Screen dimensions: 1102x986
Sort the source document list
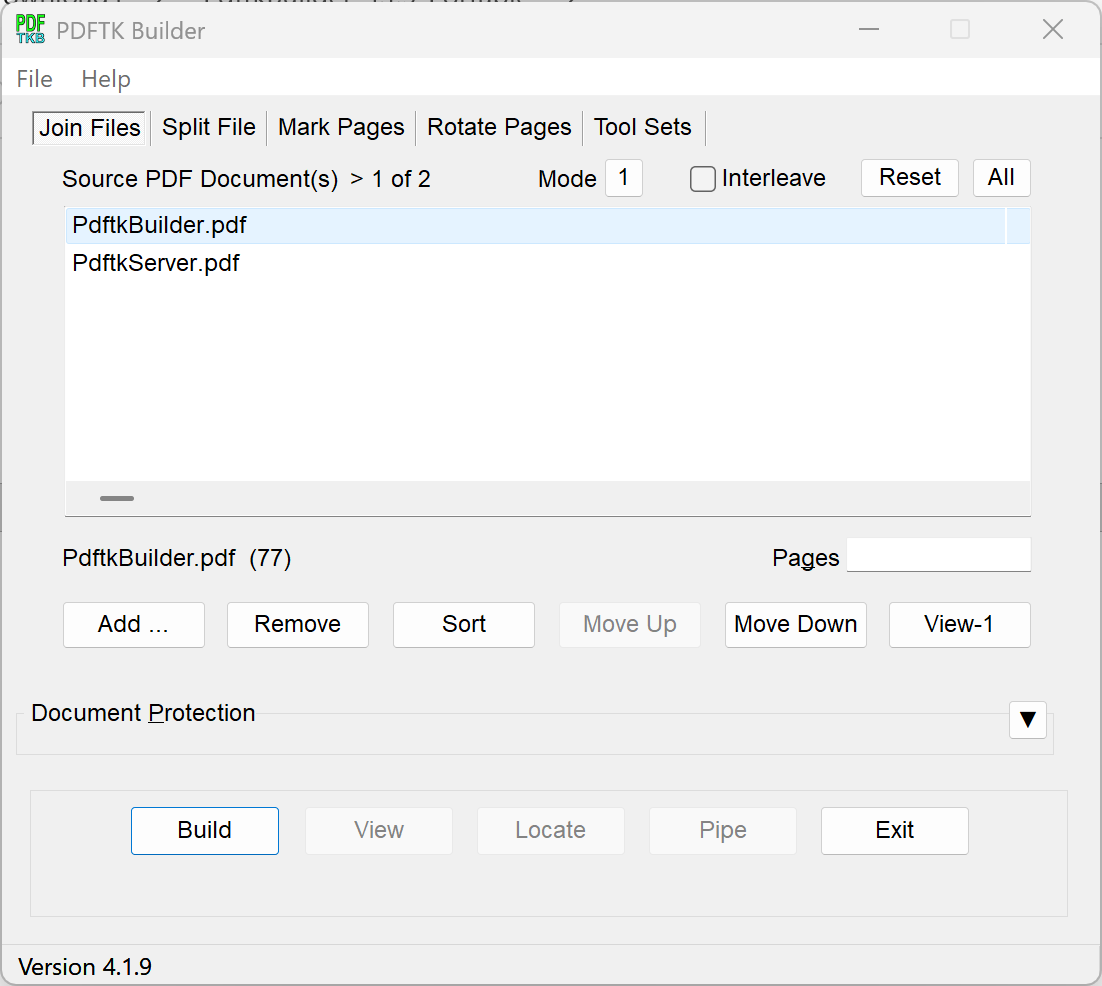pos(464,624)
